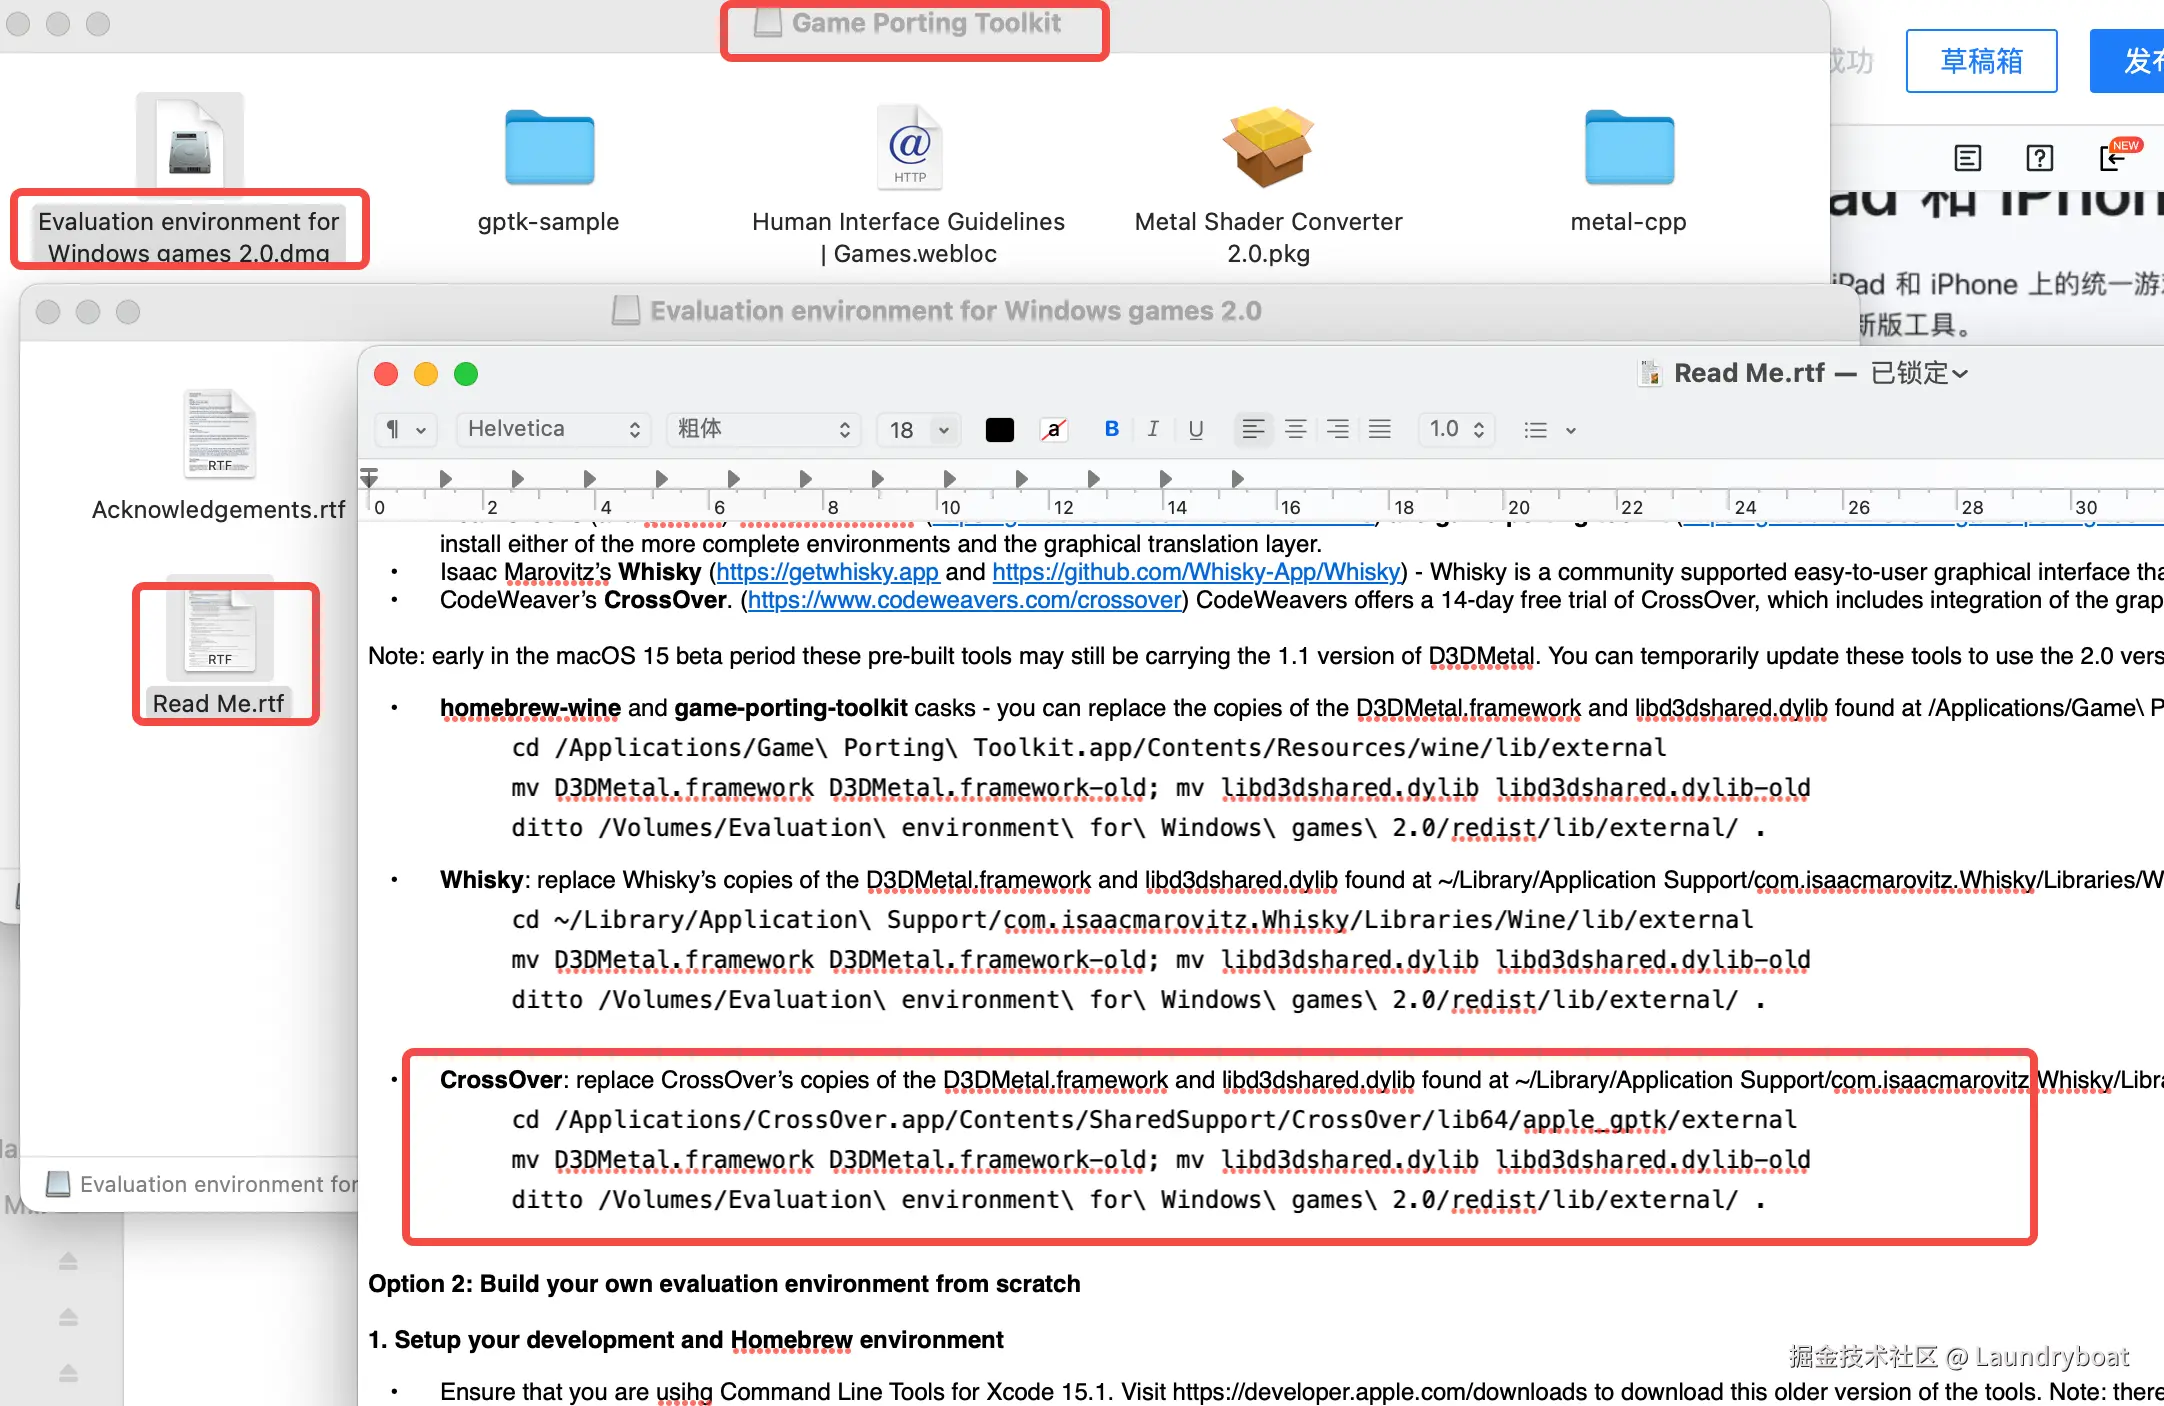This screenshot has width=2164, height=1406.
Task: Click the black text color swatch
Action: click(x=999, y=429)
